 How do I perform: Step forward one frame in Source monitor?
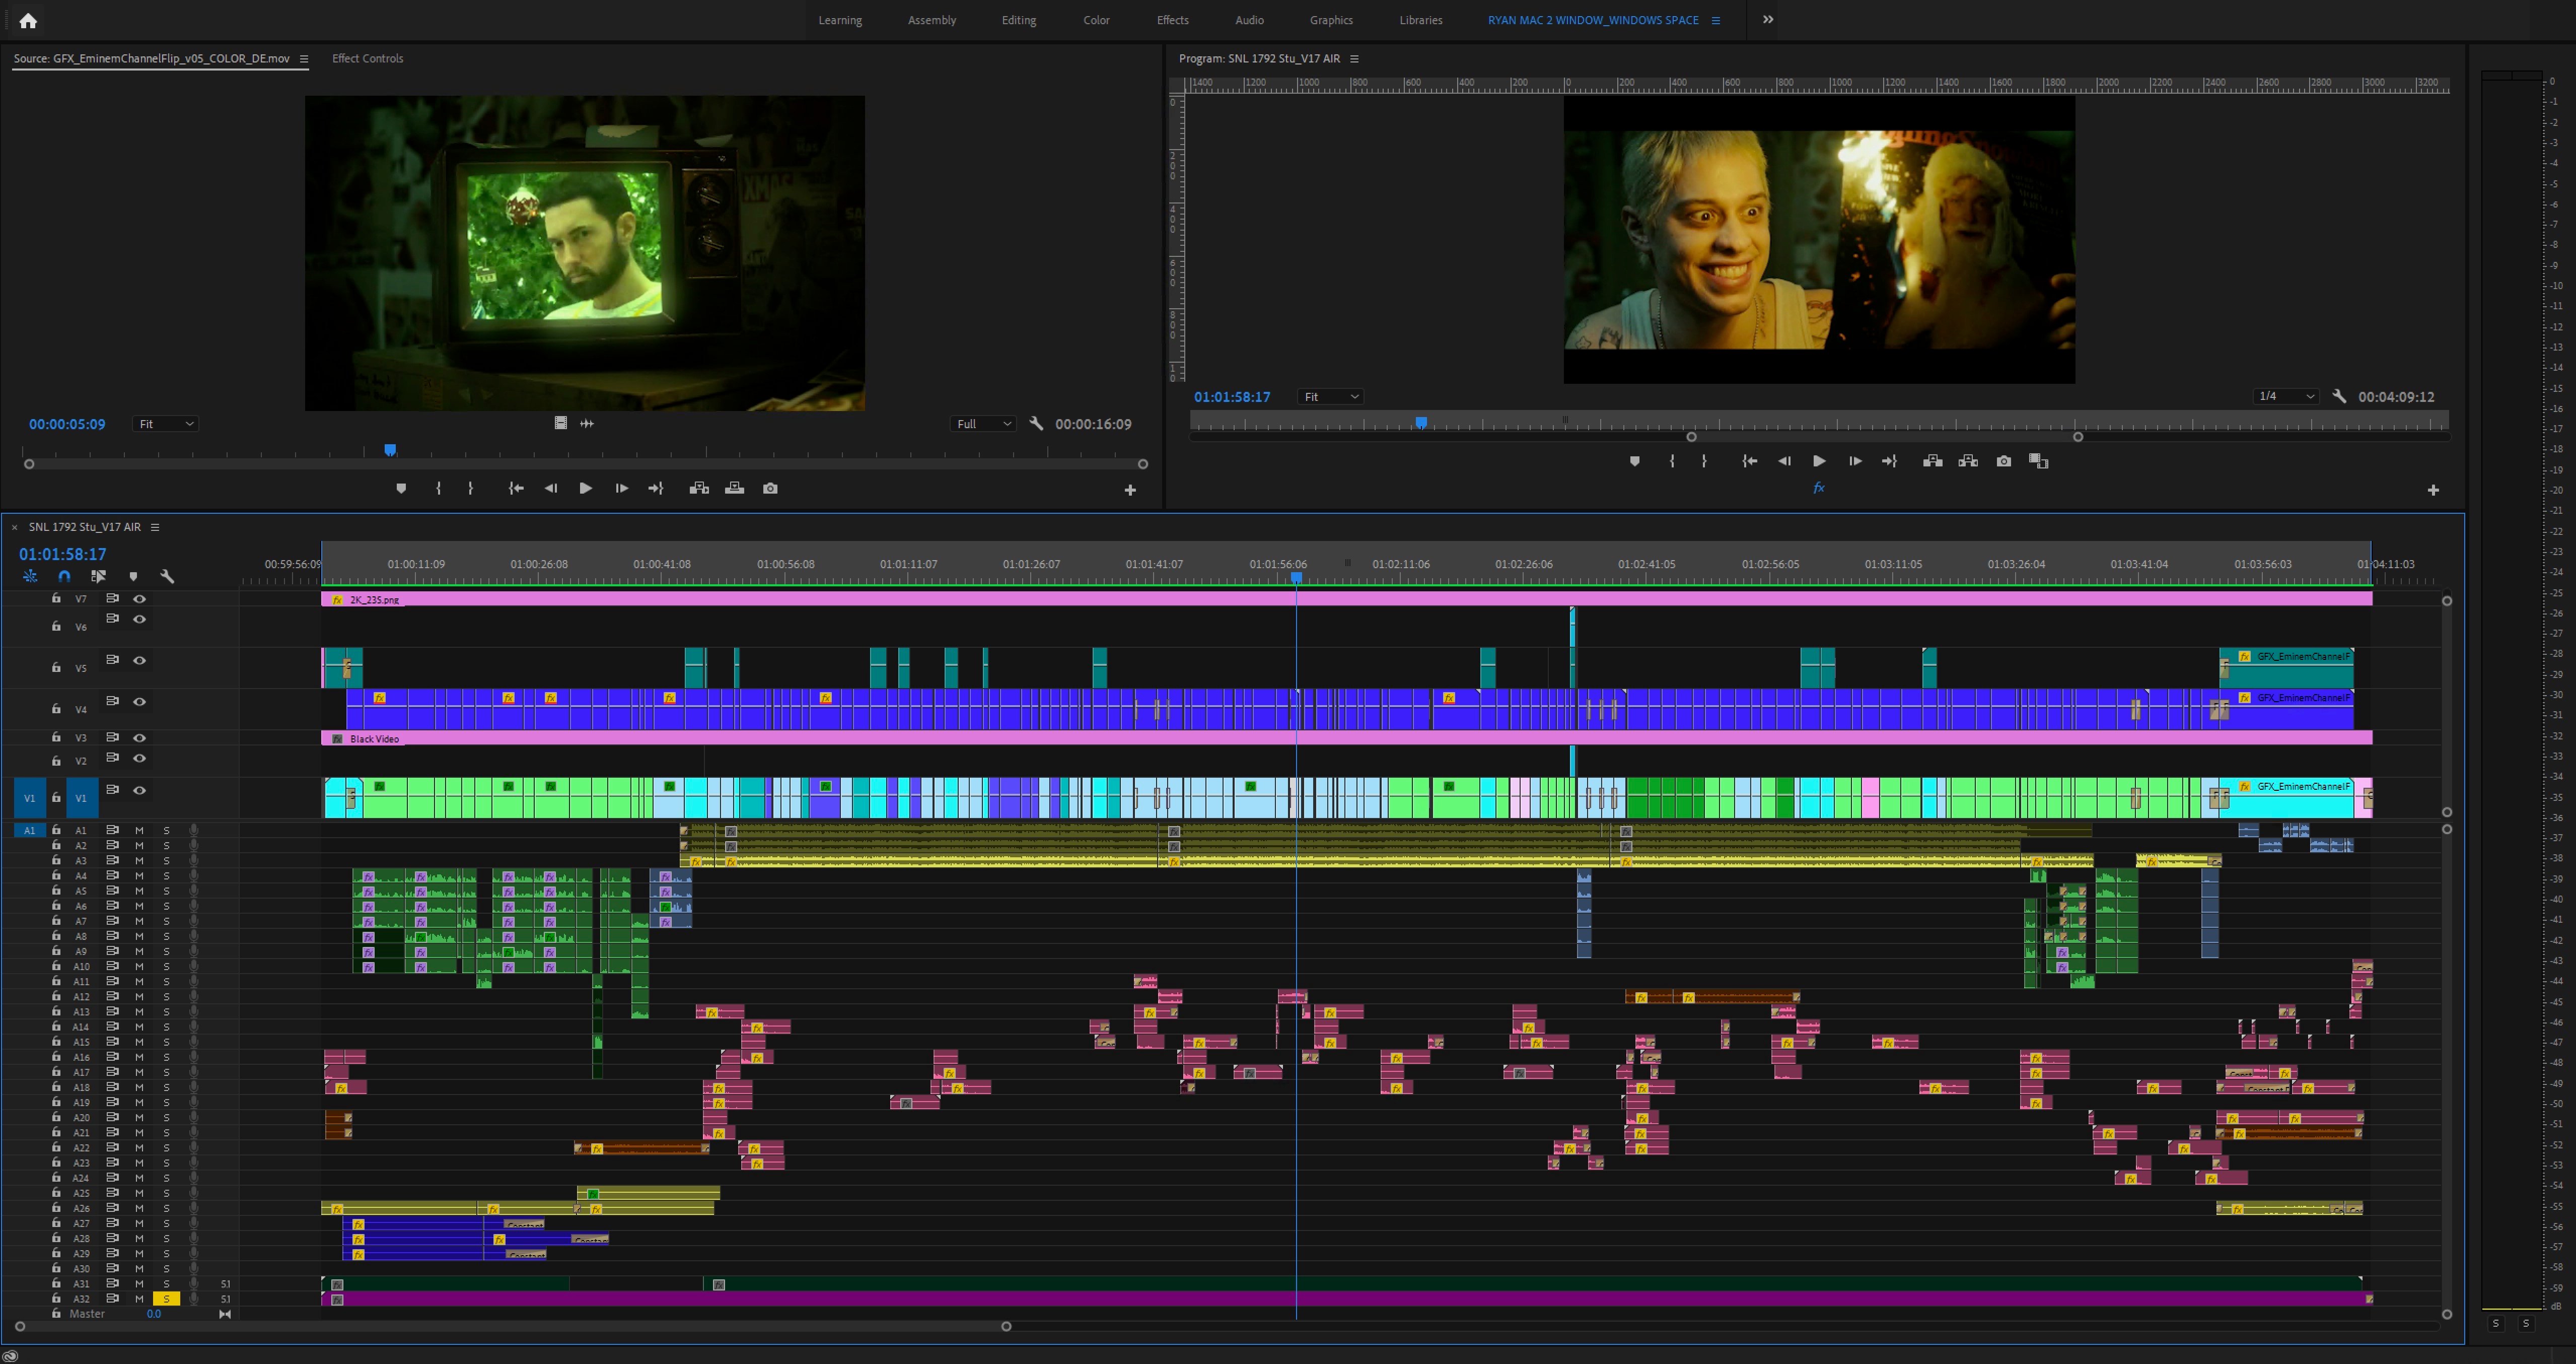click(x=621, y=488)
